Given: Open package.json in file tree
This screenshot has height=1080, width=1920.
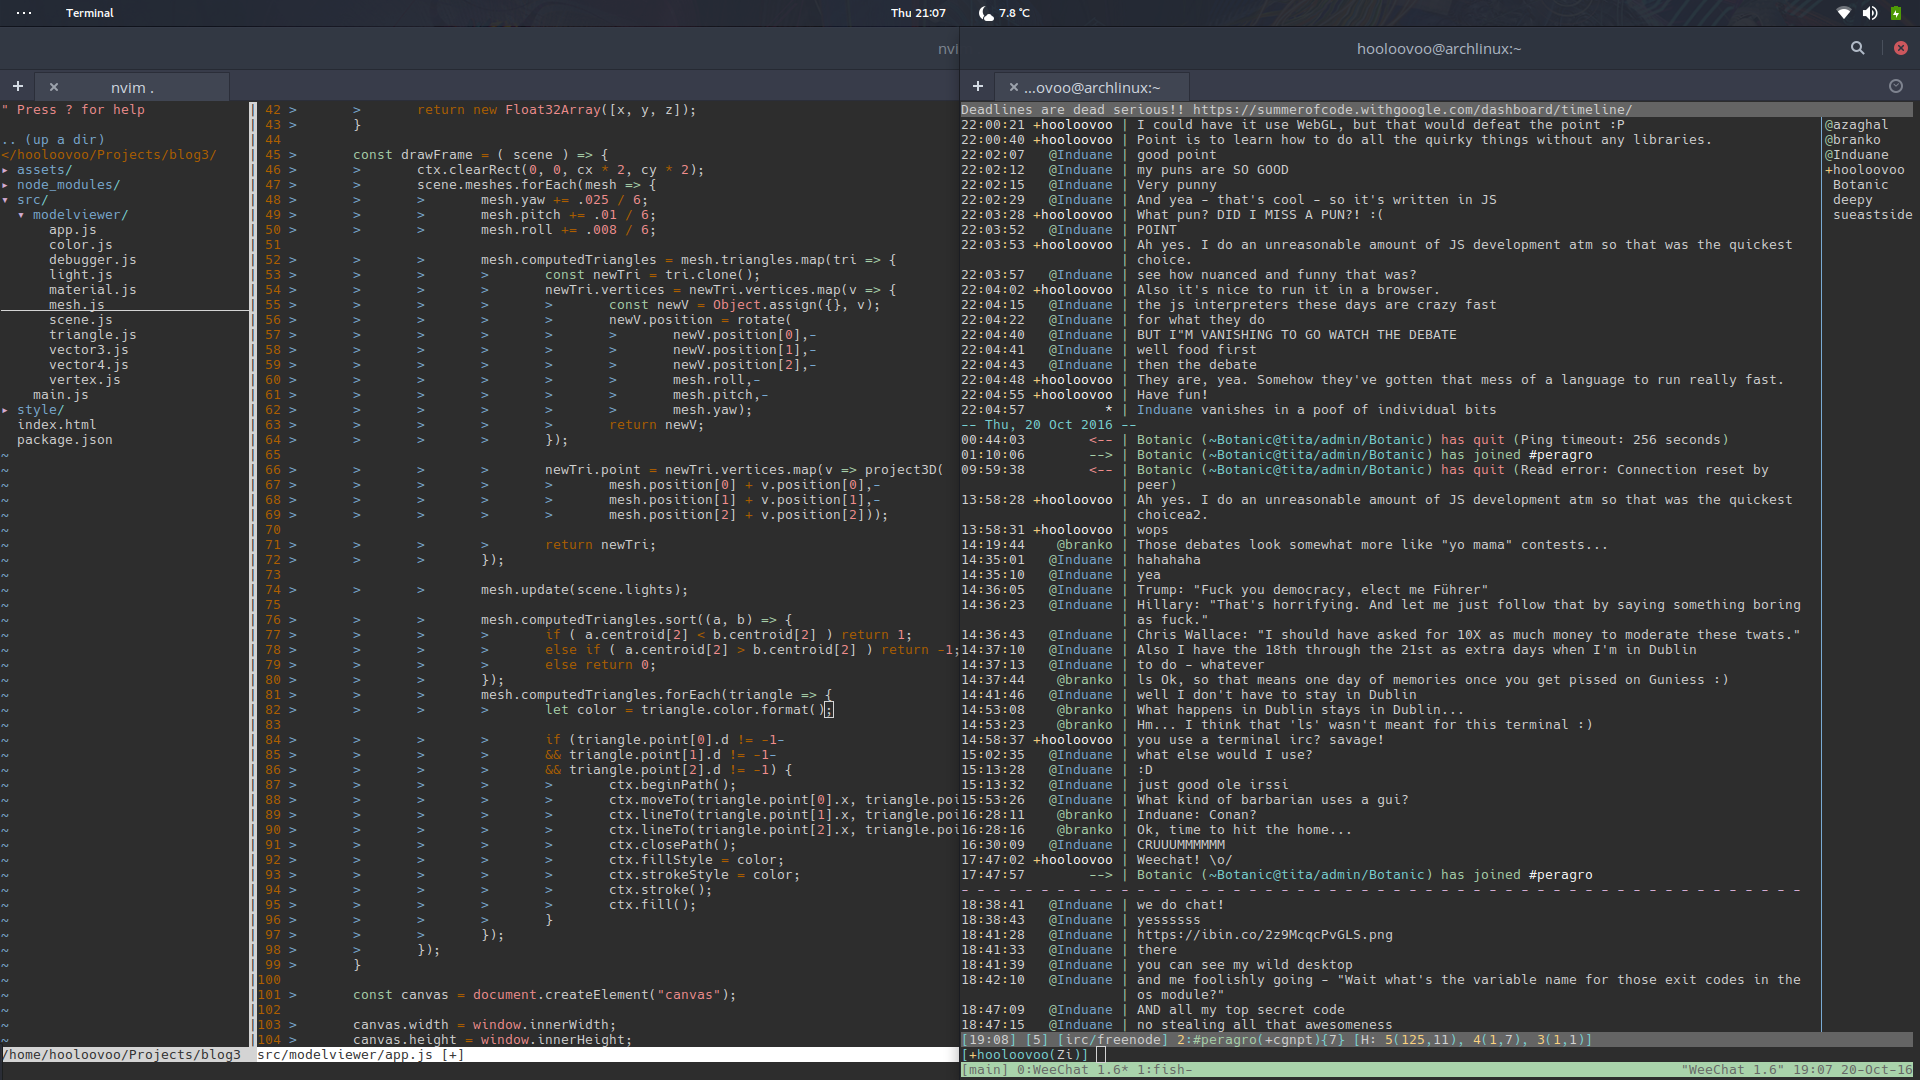Looking at the screenshot, I should pos(65,440).
